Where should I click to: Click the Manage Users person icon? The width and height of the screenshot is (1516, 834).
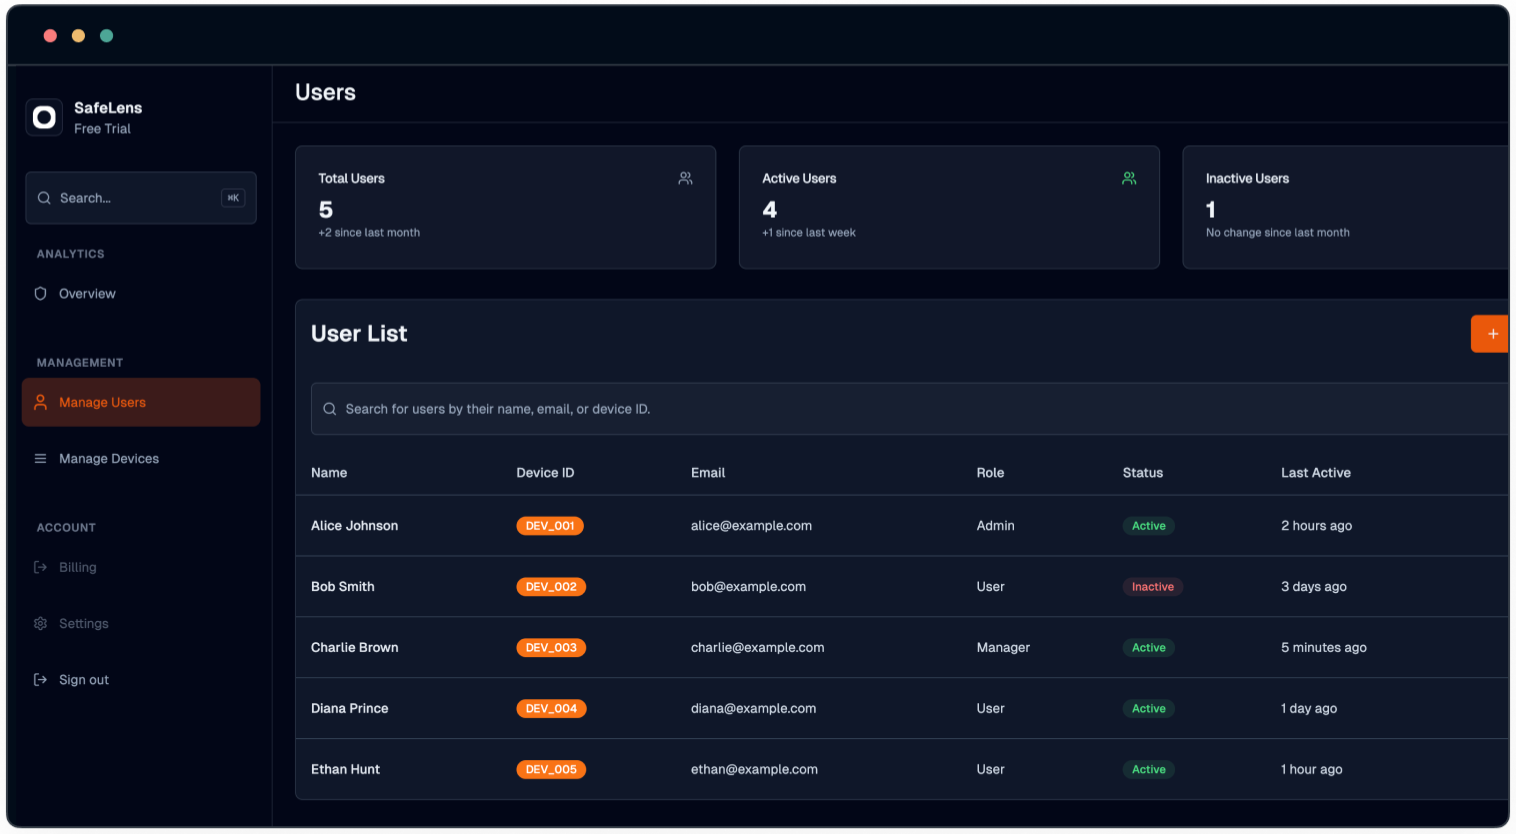tap(41, 402)
